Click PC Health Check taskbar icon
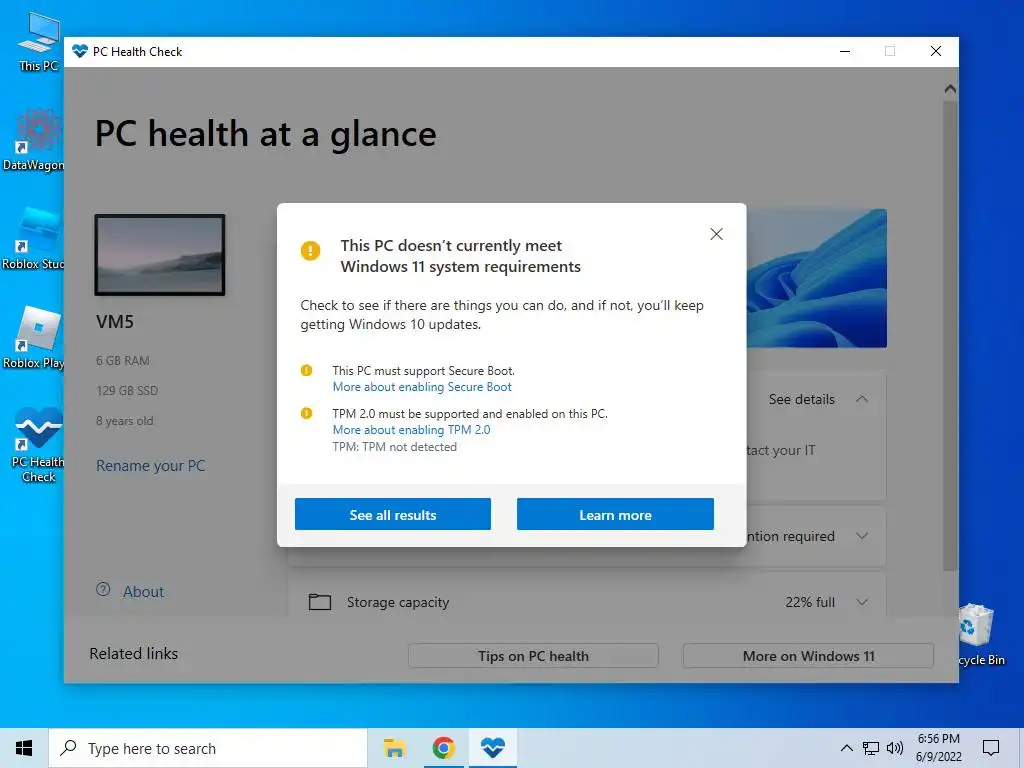The height and width of the screenshot is (768, 1024). pyautogui.click(x=492, y=748)
